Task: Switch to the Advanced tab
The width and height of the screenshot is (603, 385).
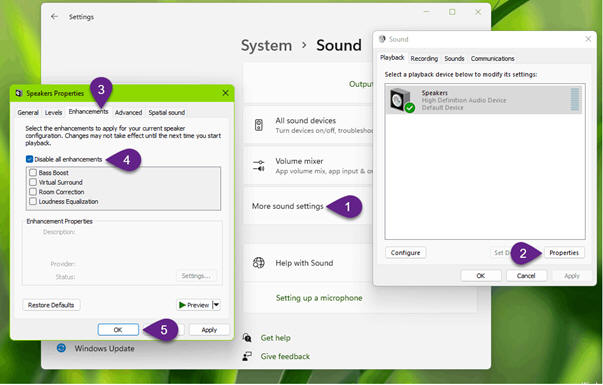Action: (128, 112)
